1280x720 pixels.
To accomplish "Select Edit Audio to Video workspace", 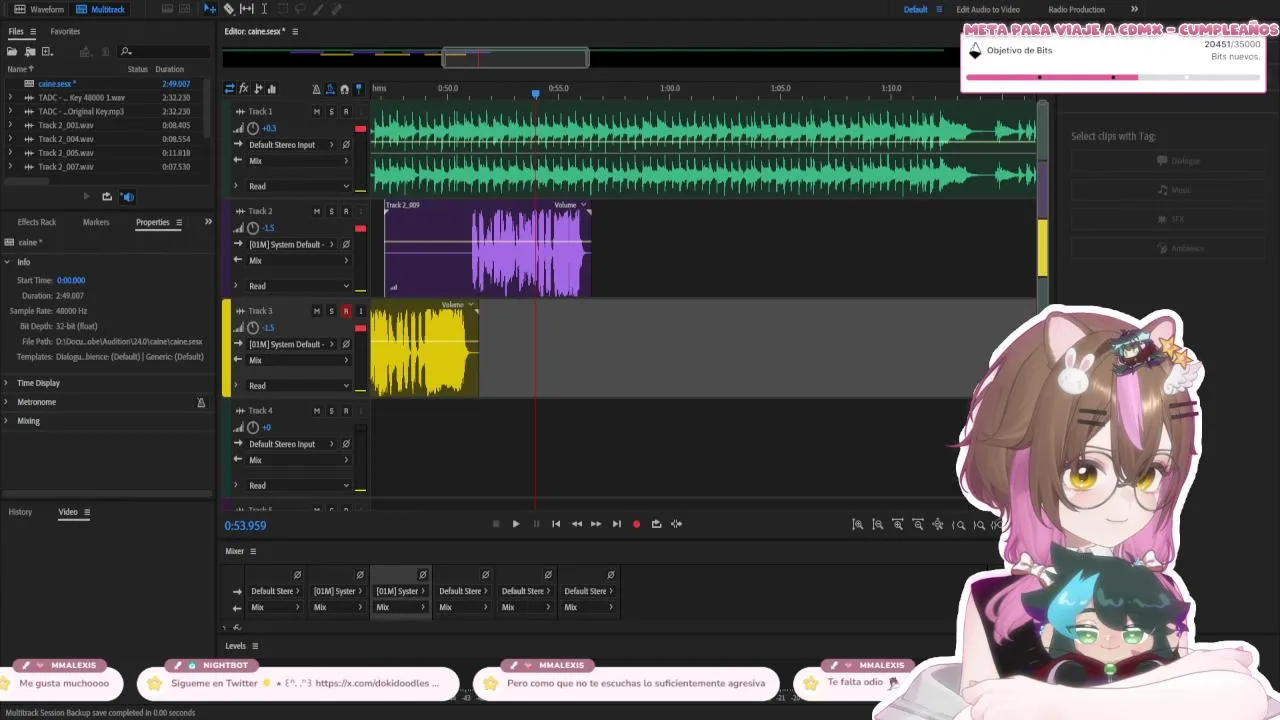I will [x=988, y=9].
